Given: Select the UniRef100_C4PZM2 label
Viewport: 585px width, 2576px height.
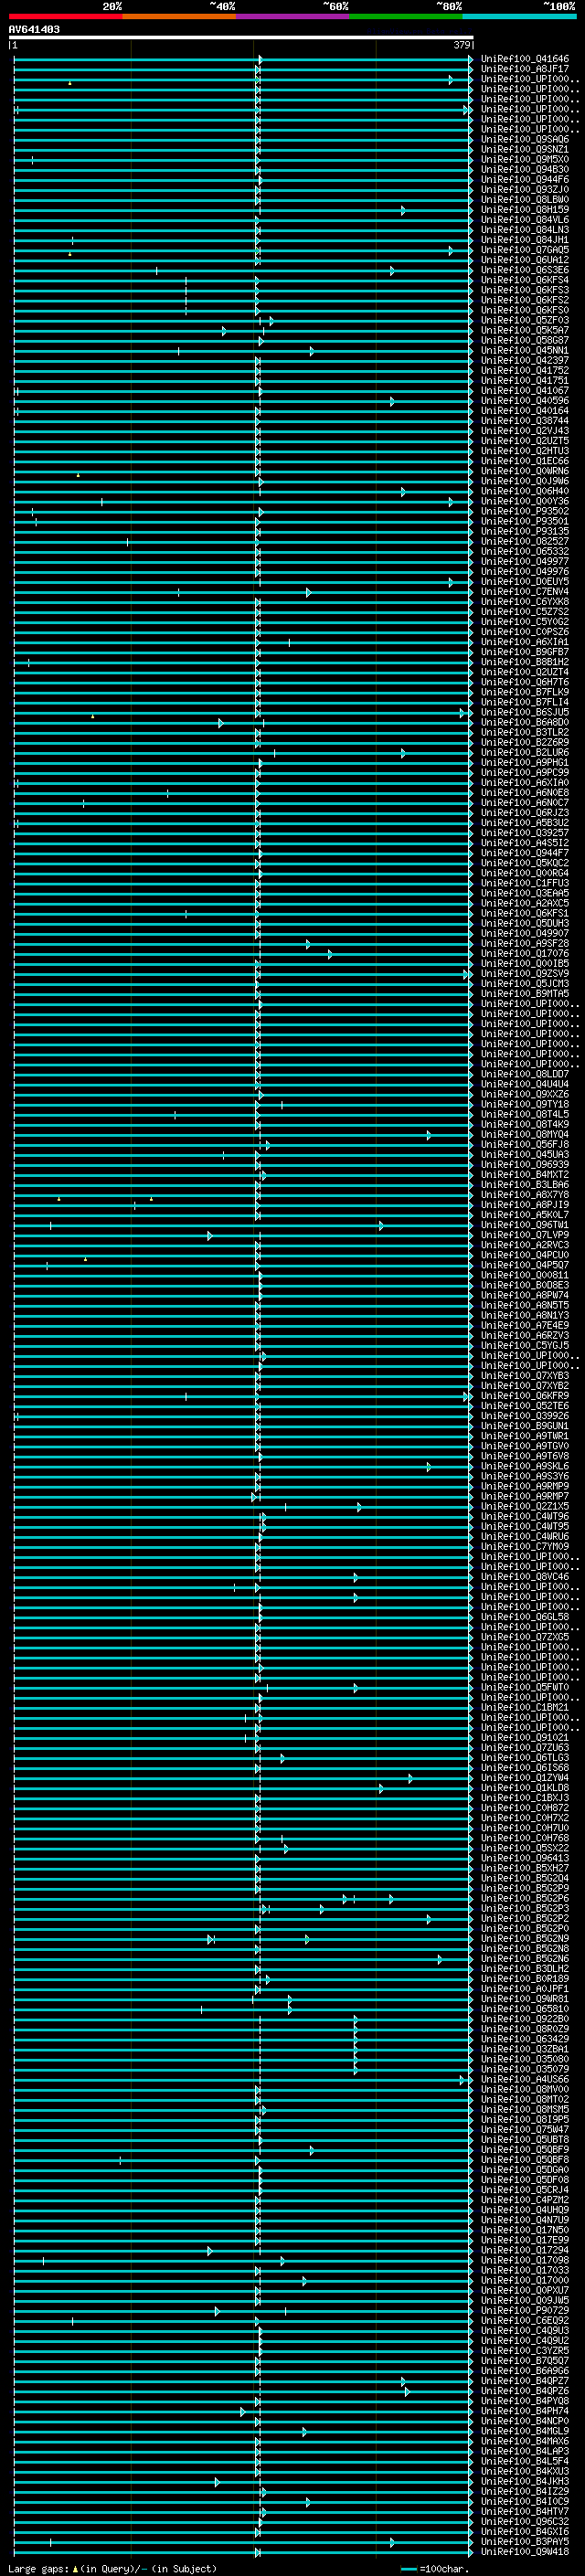Looking at the screenshot, I should (525, 2200).
